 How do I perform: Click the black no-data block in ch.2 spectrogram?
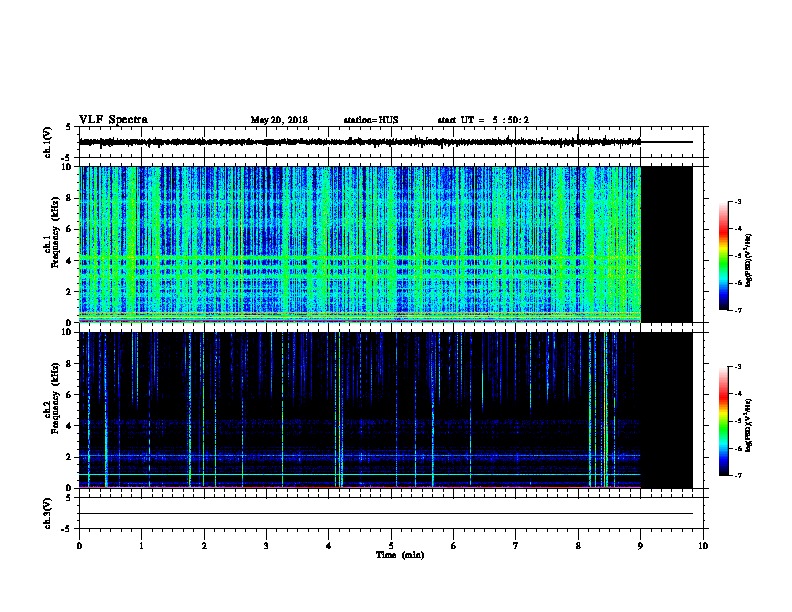(x=667, y=410)
